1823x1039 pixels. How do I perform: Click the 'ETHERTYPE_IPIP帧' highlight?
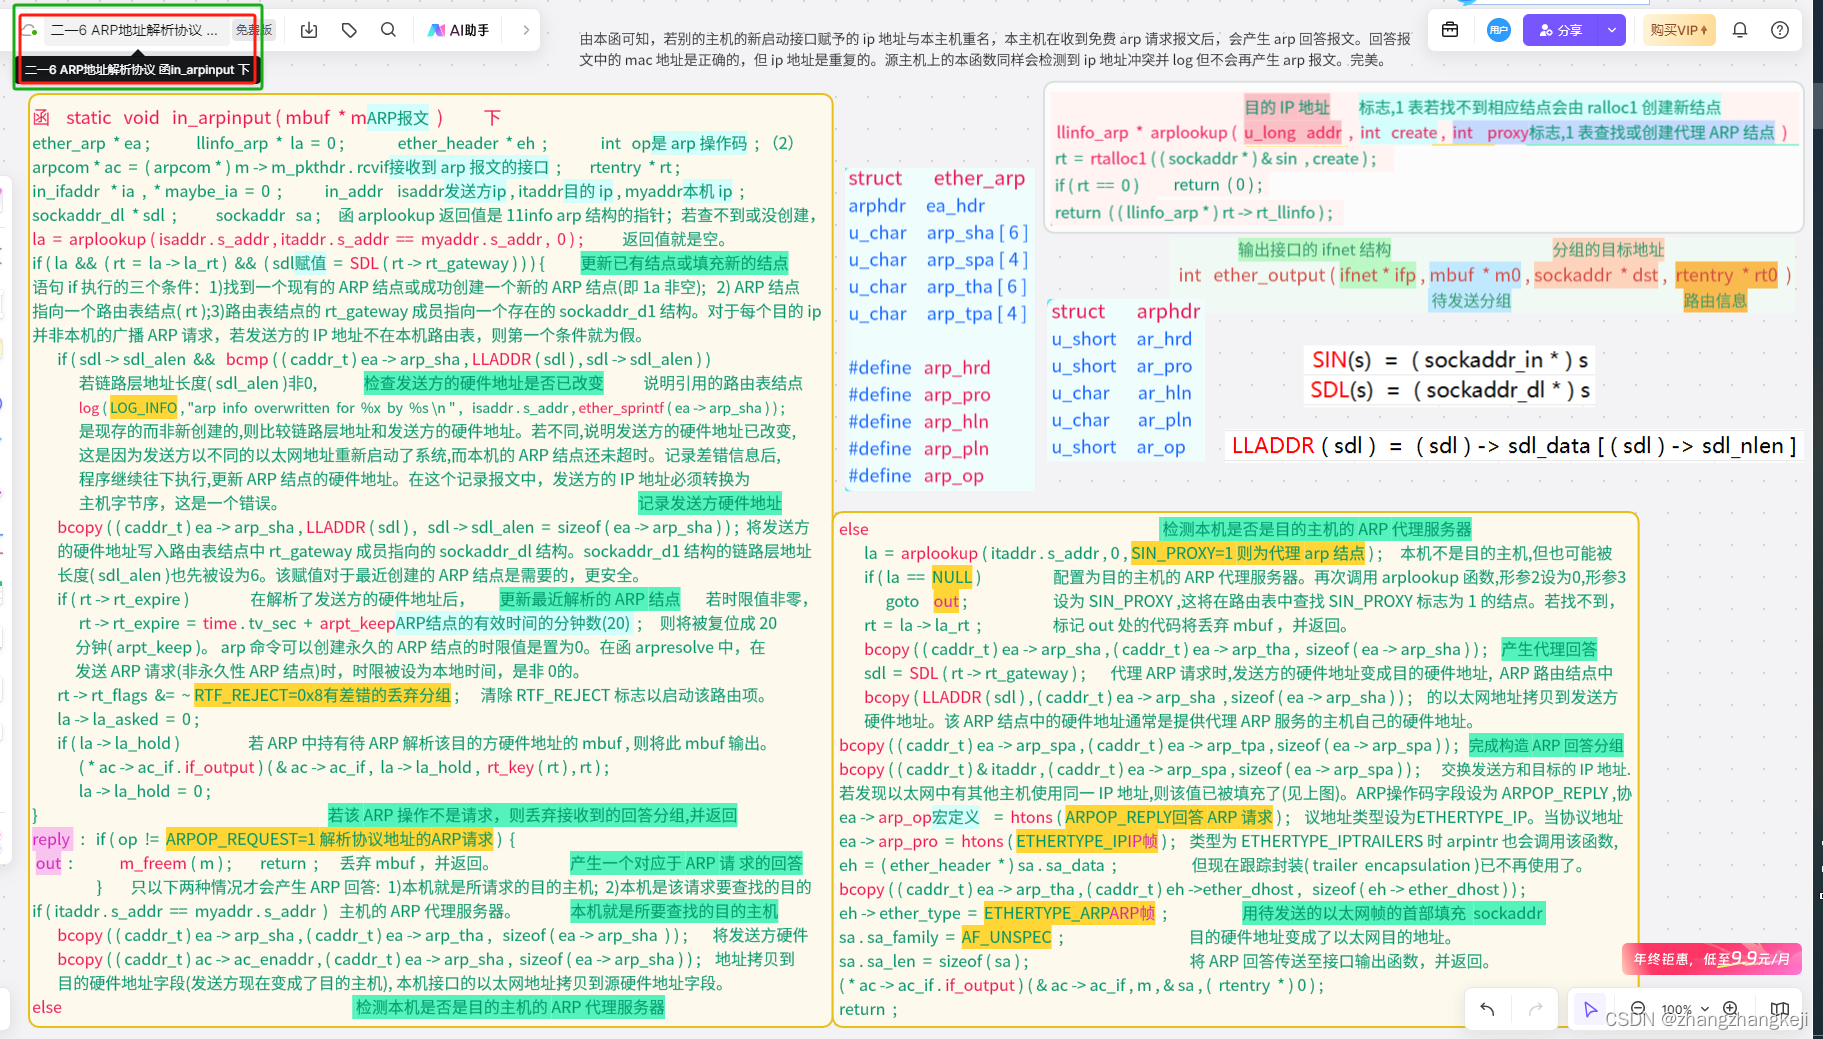(1086, 841)
